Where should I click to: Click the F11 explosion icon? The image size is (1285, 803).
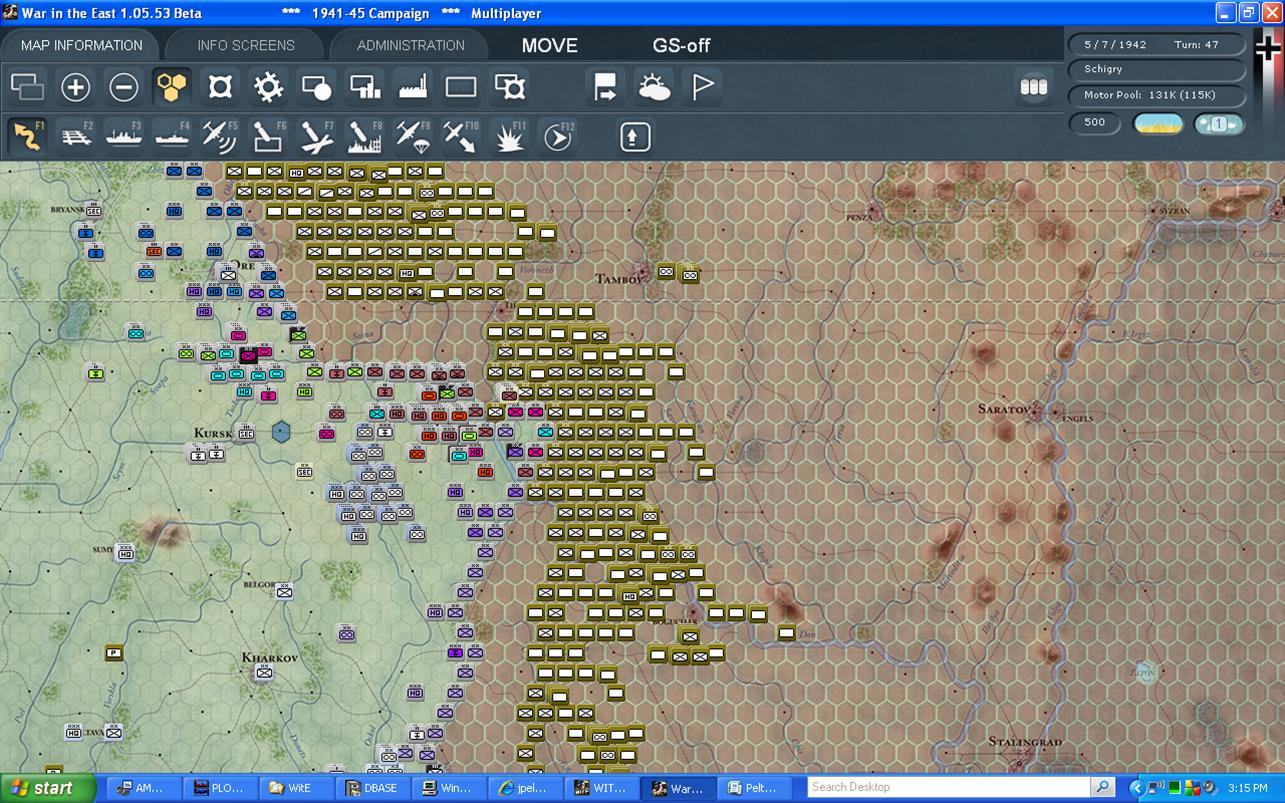click(510, 136)
